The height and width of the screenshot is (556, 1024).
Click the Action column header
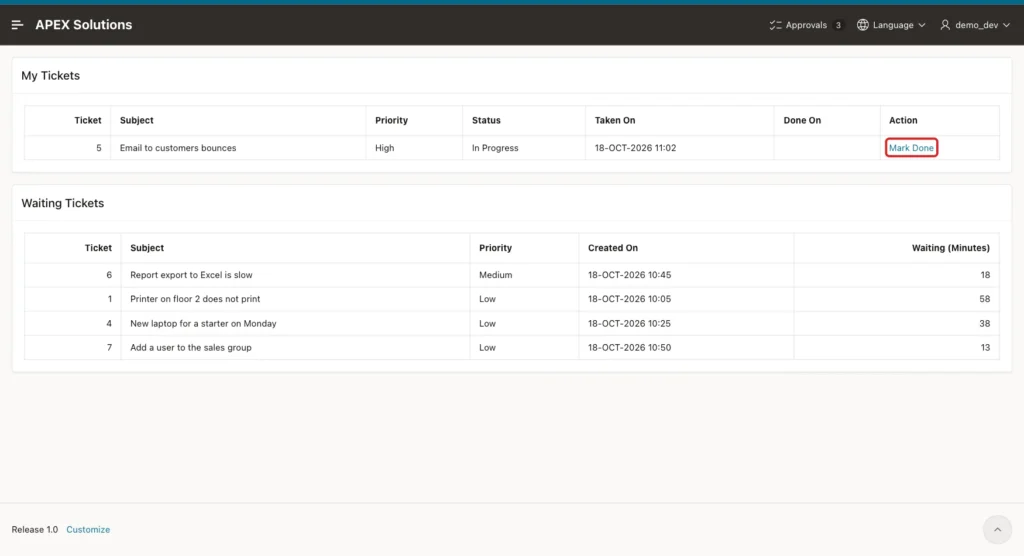click(903, 120)
